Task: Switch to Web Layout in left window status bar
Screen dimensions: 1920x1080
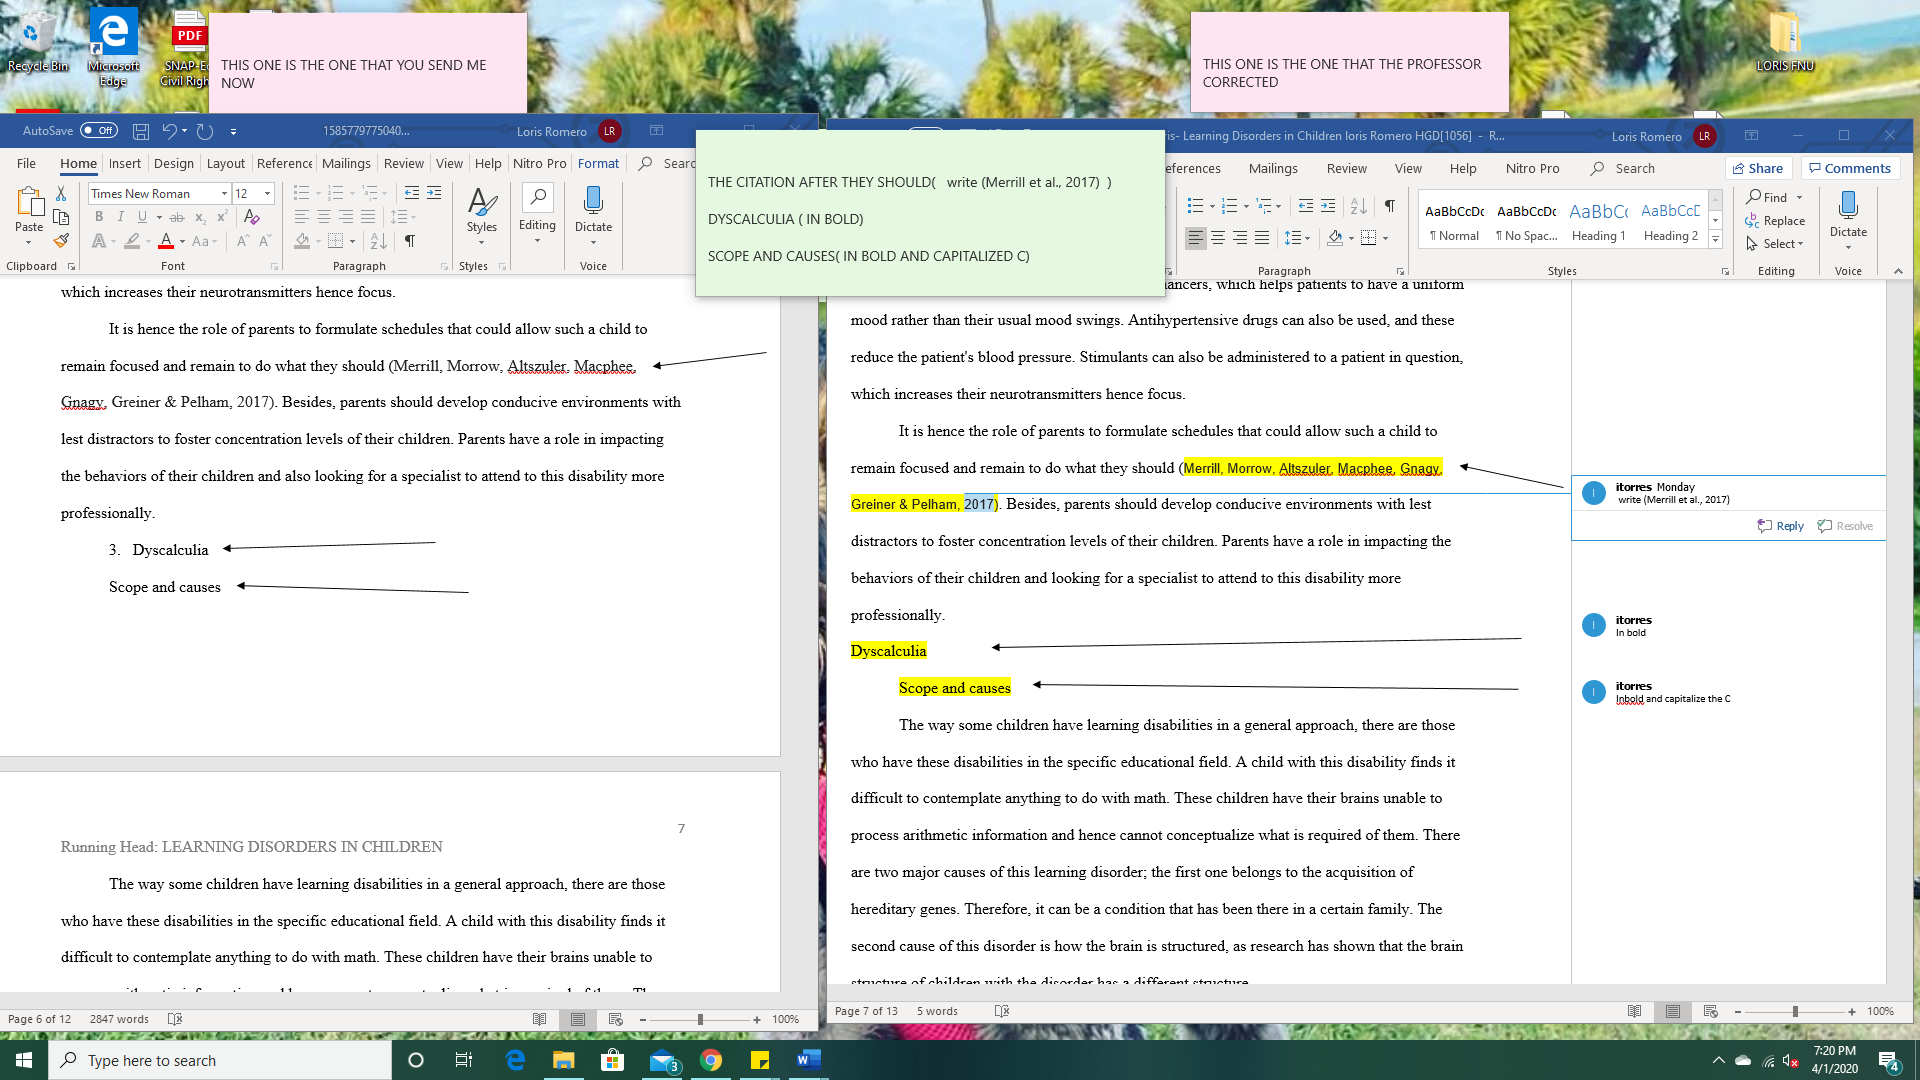Action: 616,1019
